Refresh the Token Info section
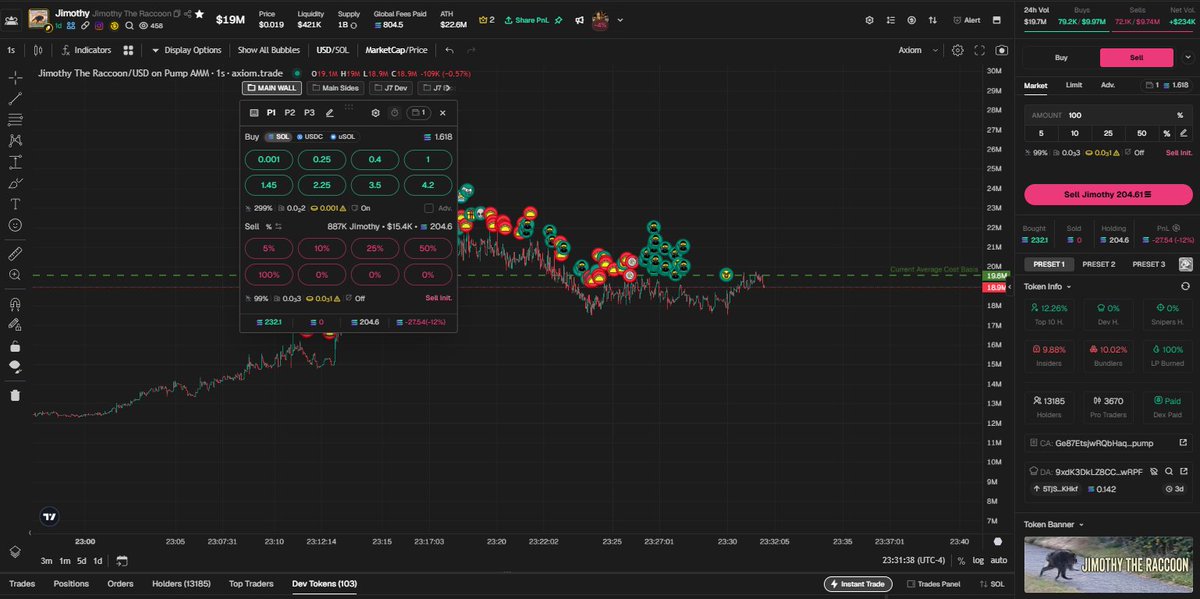Image resolution: width=1200 pixels, height=599 pixels. pos(1185,286)
